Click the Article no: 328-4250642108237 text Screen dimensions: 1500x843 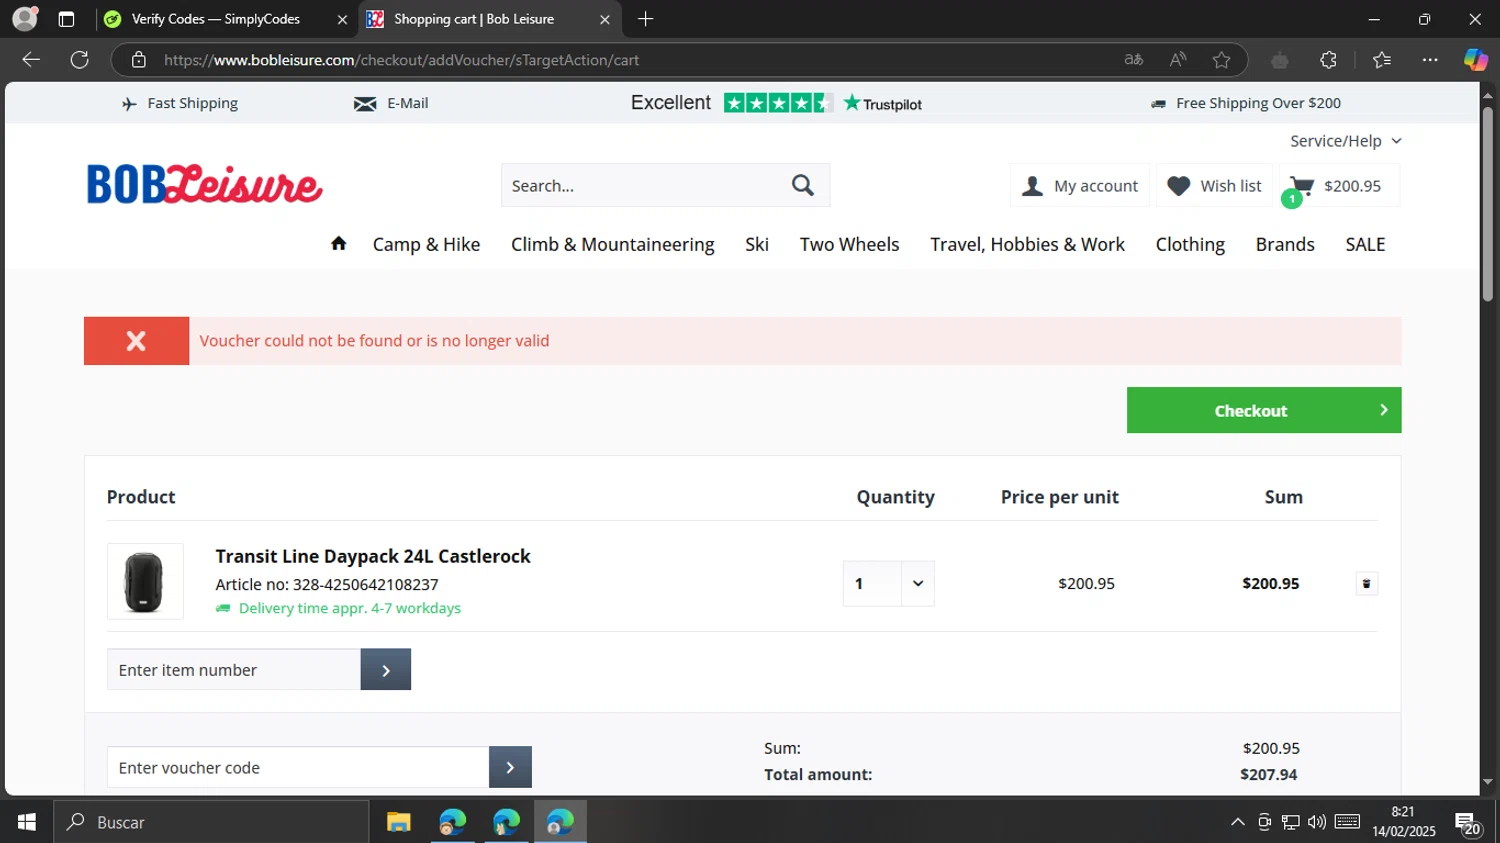click(327, 585)
